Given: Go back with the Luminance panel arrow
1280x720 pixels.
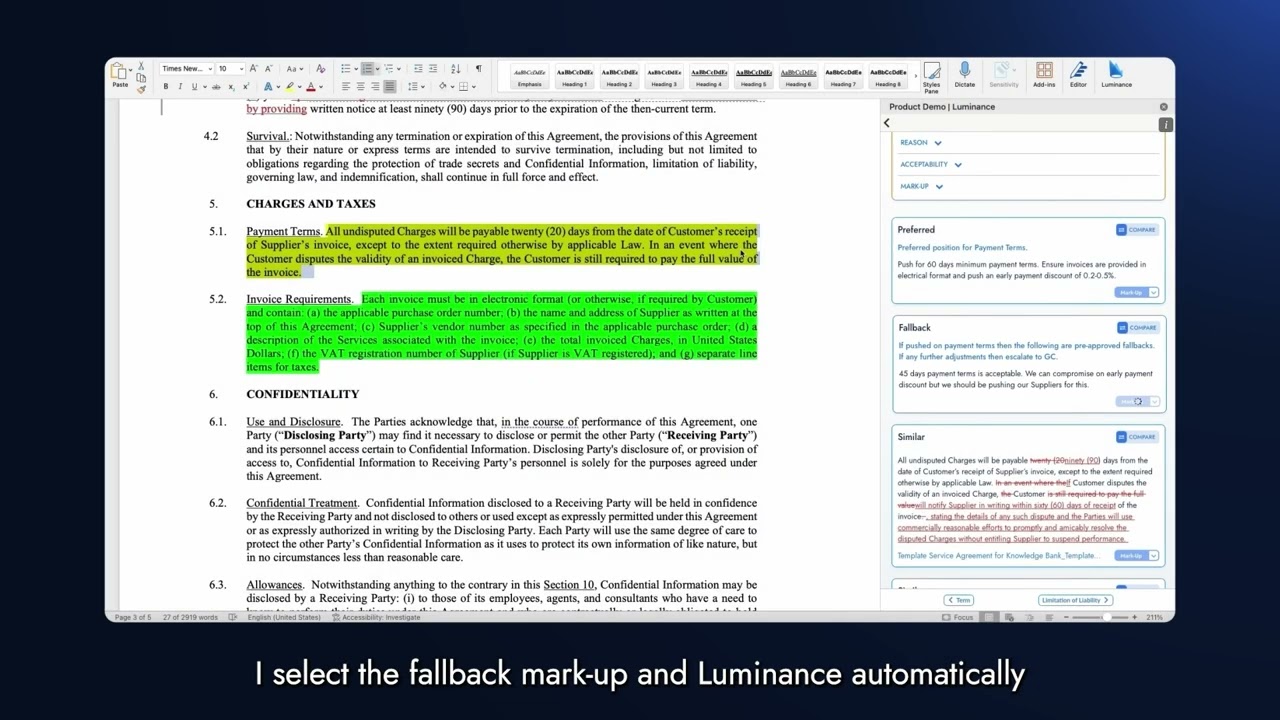Looking at the screenshot, I should click(886, 123).
